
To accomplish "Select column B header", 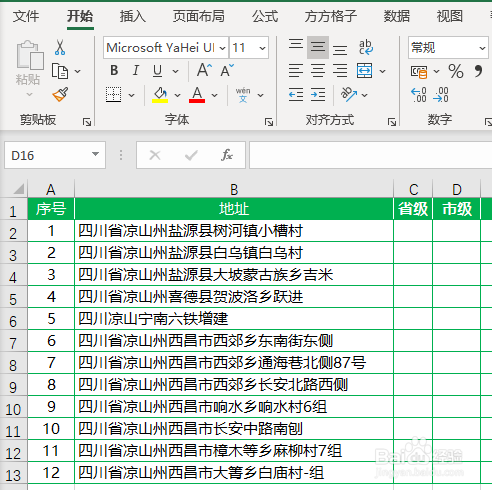I will click(234, 189).
